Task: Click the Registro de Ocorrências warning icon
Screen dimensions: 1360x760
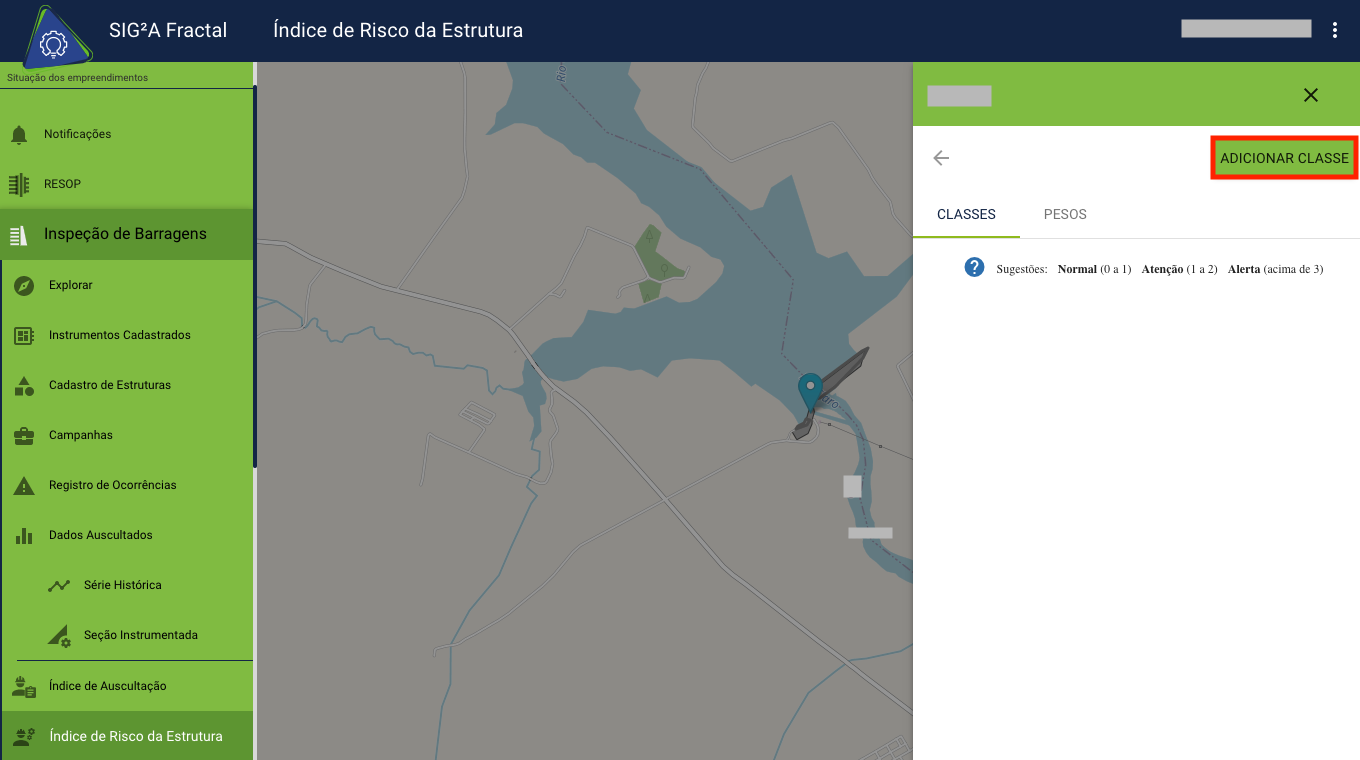Action: coord(25,486)
